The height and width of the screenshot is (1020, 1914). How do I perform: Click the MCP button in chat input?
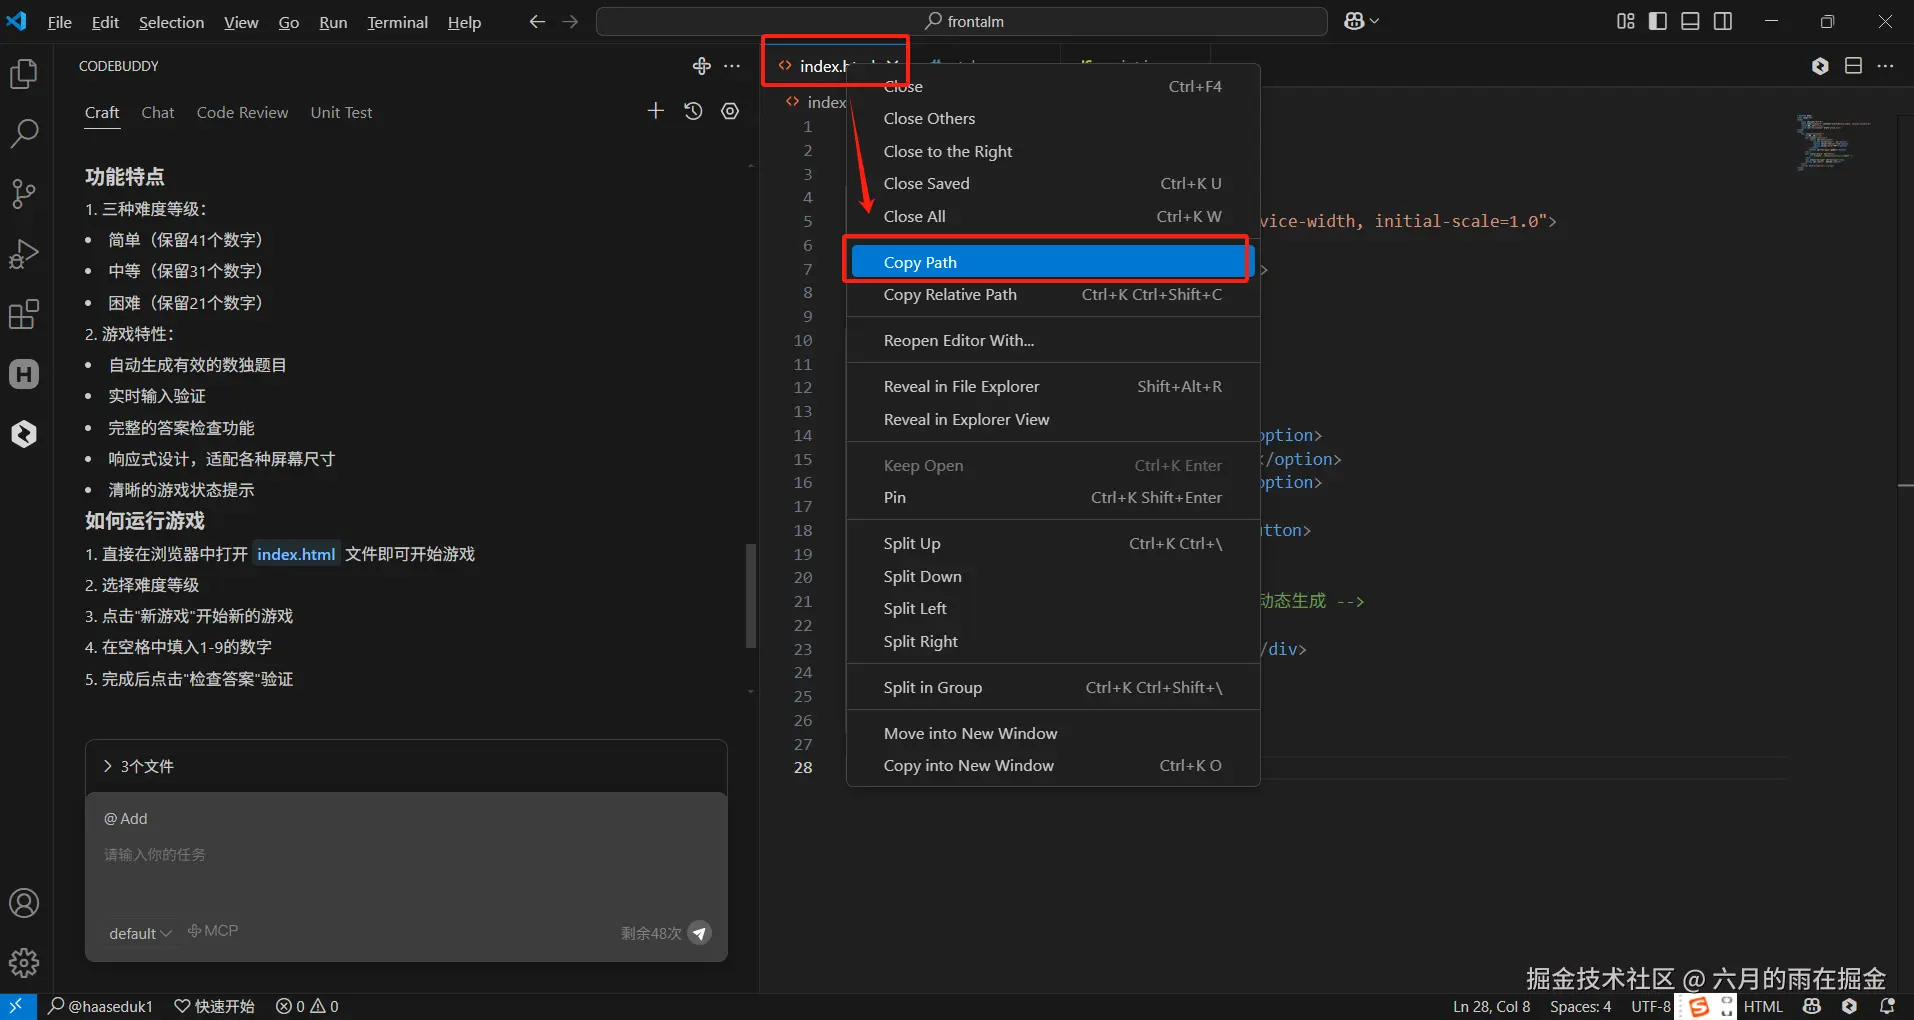point(213,931)
